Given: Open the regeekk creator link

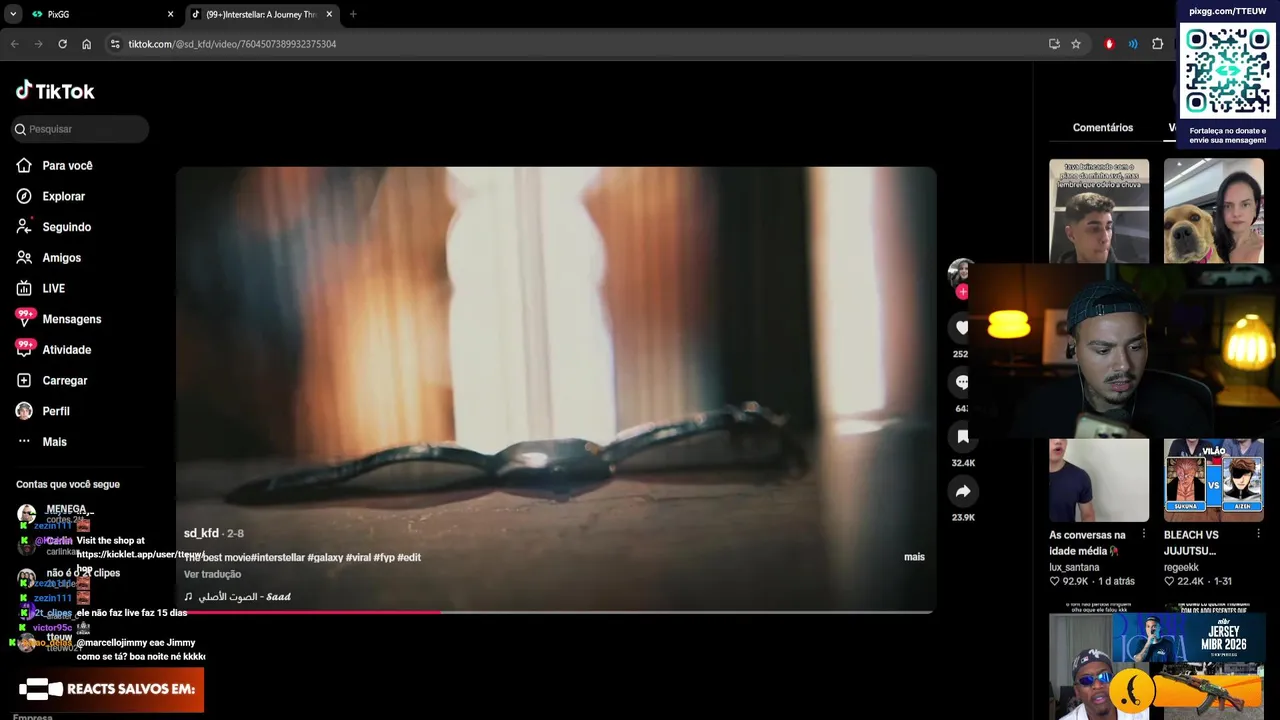Looking at the screenshot, I should pyautogui.click(x=1181, y=567).
